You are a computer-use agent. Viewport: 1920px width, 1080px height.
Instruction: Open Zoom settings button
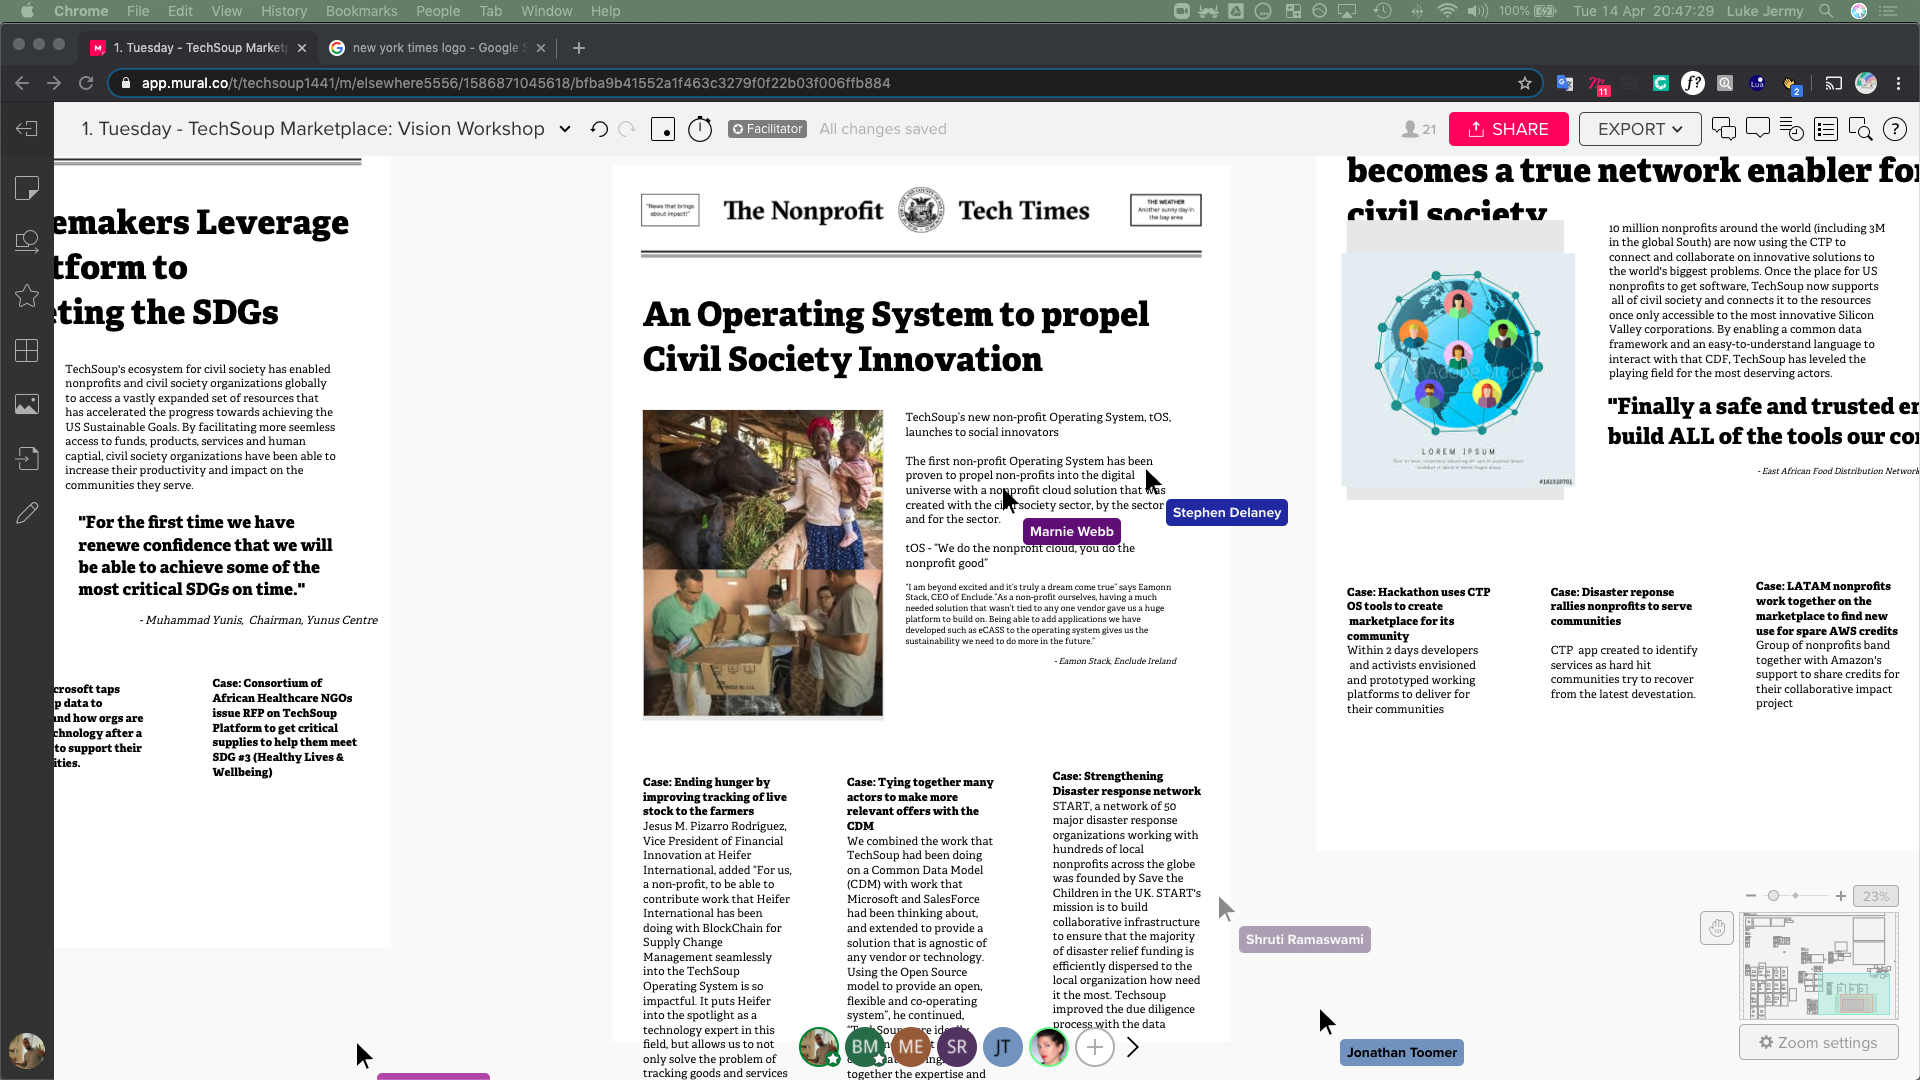pyautogui.click(x=1818, y=1042)
